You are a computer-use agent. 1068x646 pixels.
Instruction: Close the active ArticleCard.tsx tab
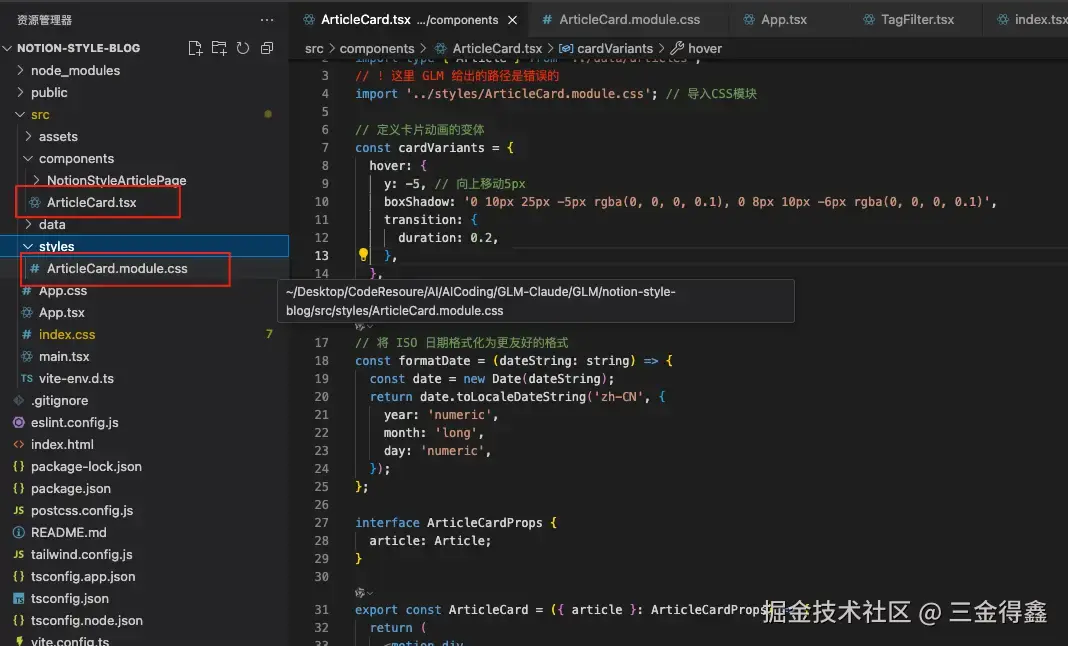pyautogui.click(x=513, y=20)
